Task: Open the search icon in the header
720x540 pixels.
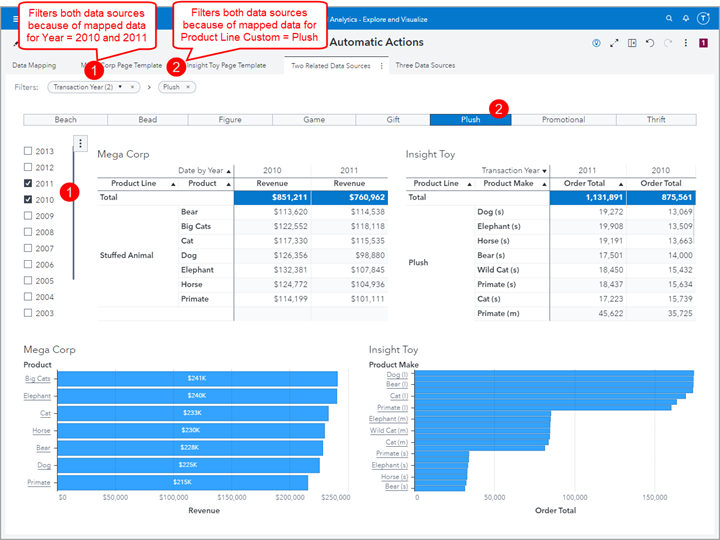Action: point(669,18)
